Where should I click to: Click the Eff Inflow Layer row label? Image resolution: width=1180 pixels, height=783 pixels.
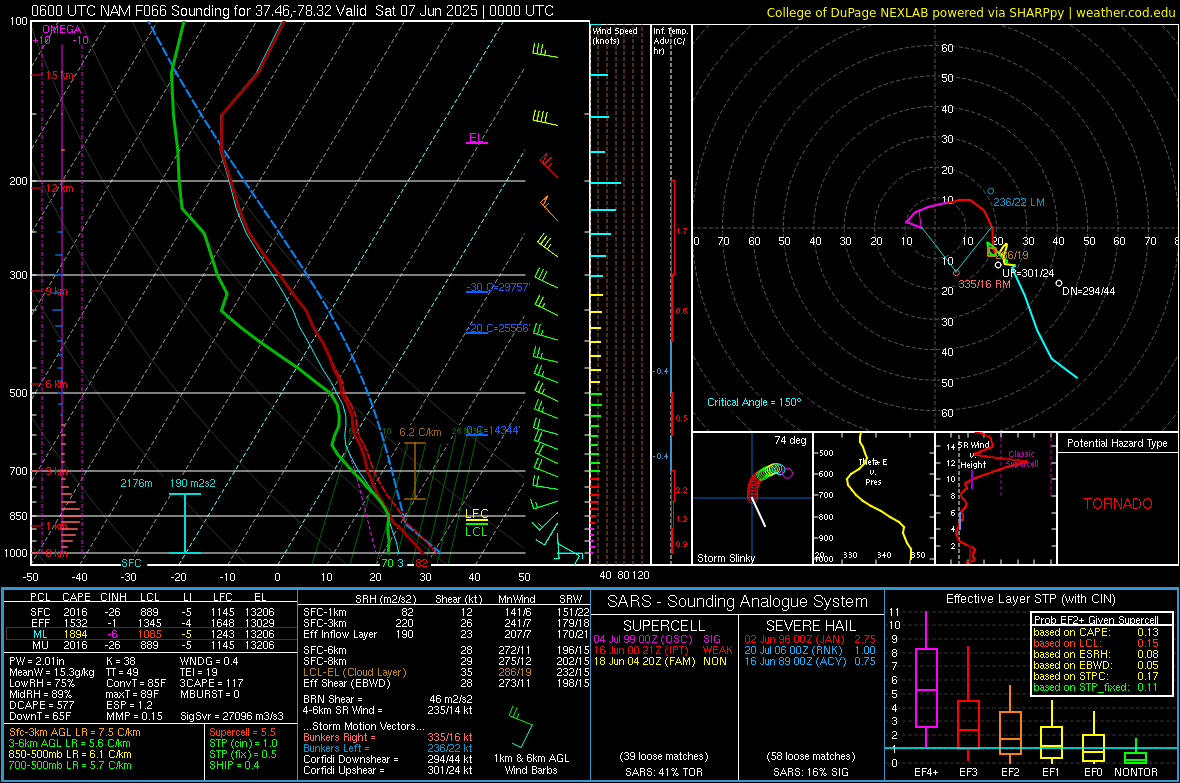[340, 634]
